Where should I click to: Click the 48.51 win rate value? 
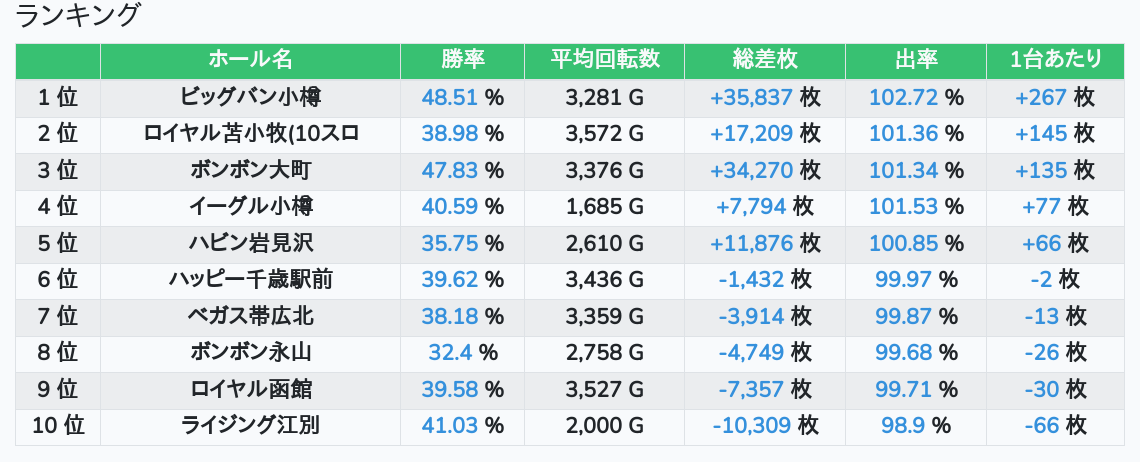[x=450, y=97]
